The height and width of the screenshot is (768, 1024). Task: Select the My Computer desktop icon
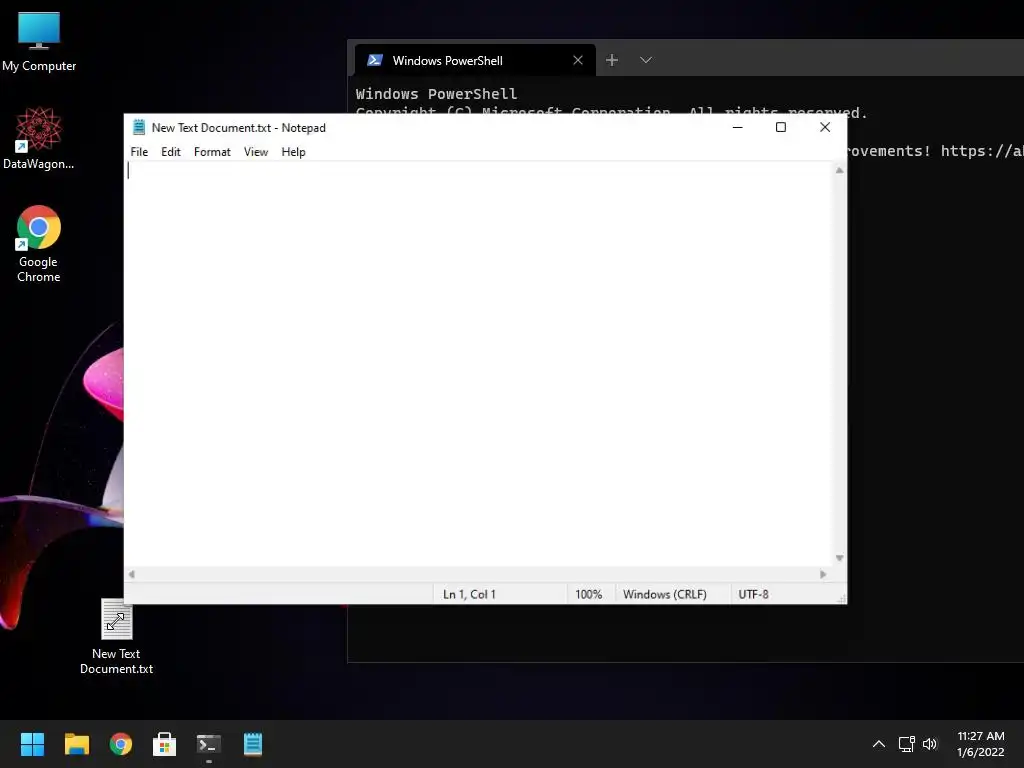click(39, 42)
